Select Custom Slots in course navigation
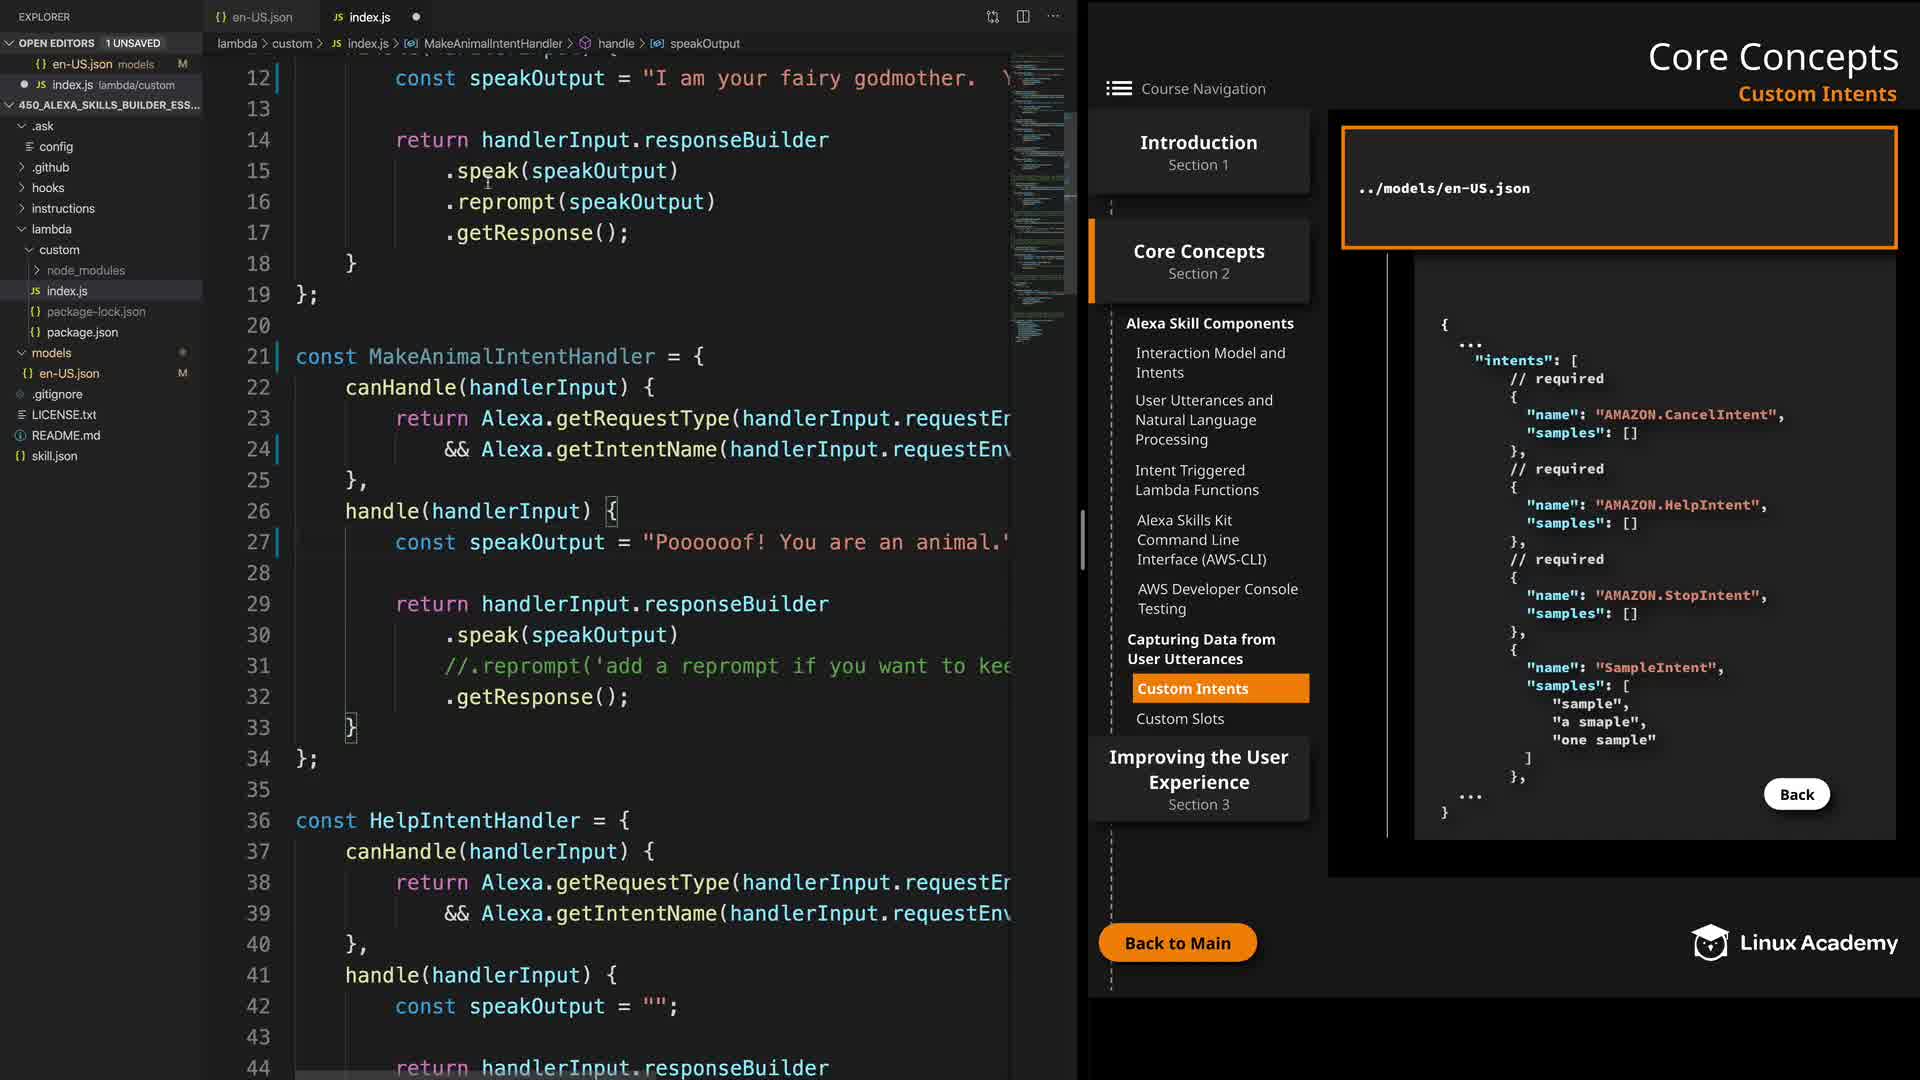The height and width of the screenshot is (1080, 1920). pos(1179,719)
